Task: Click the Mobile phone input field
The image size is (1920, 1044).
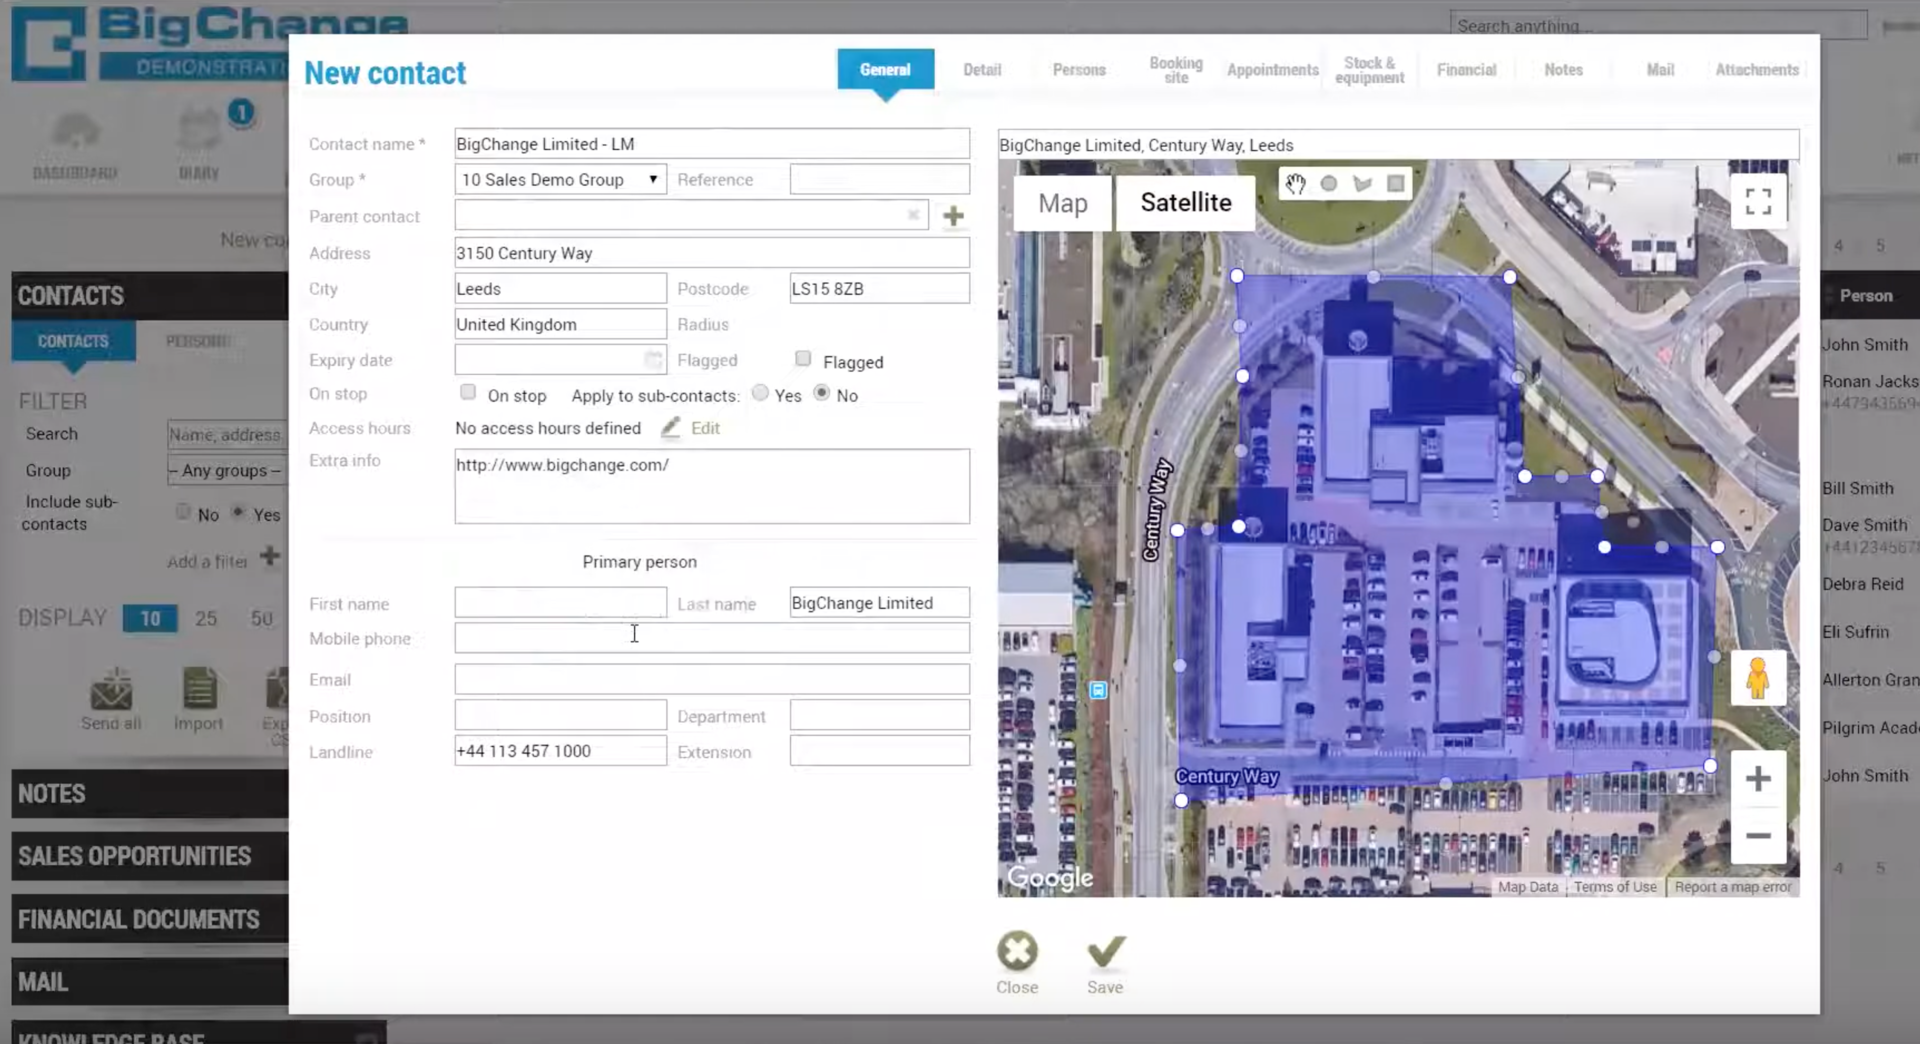Action: point(711,638)
